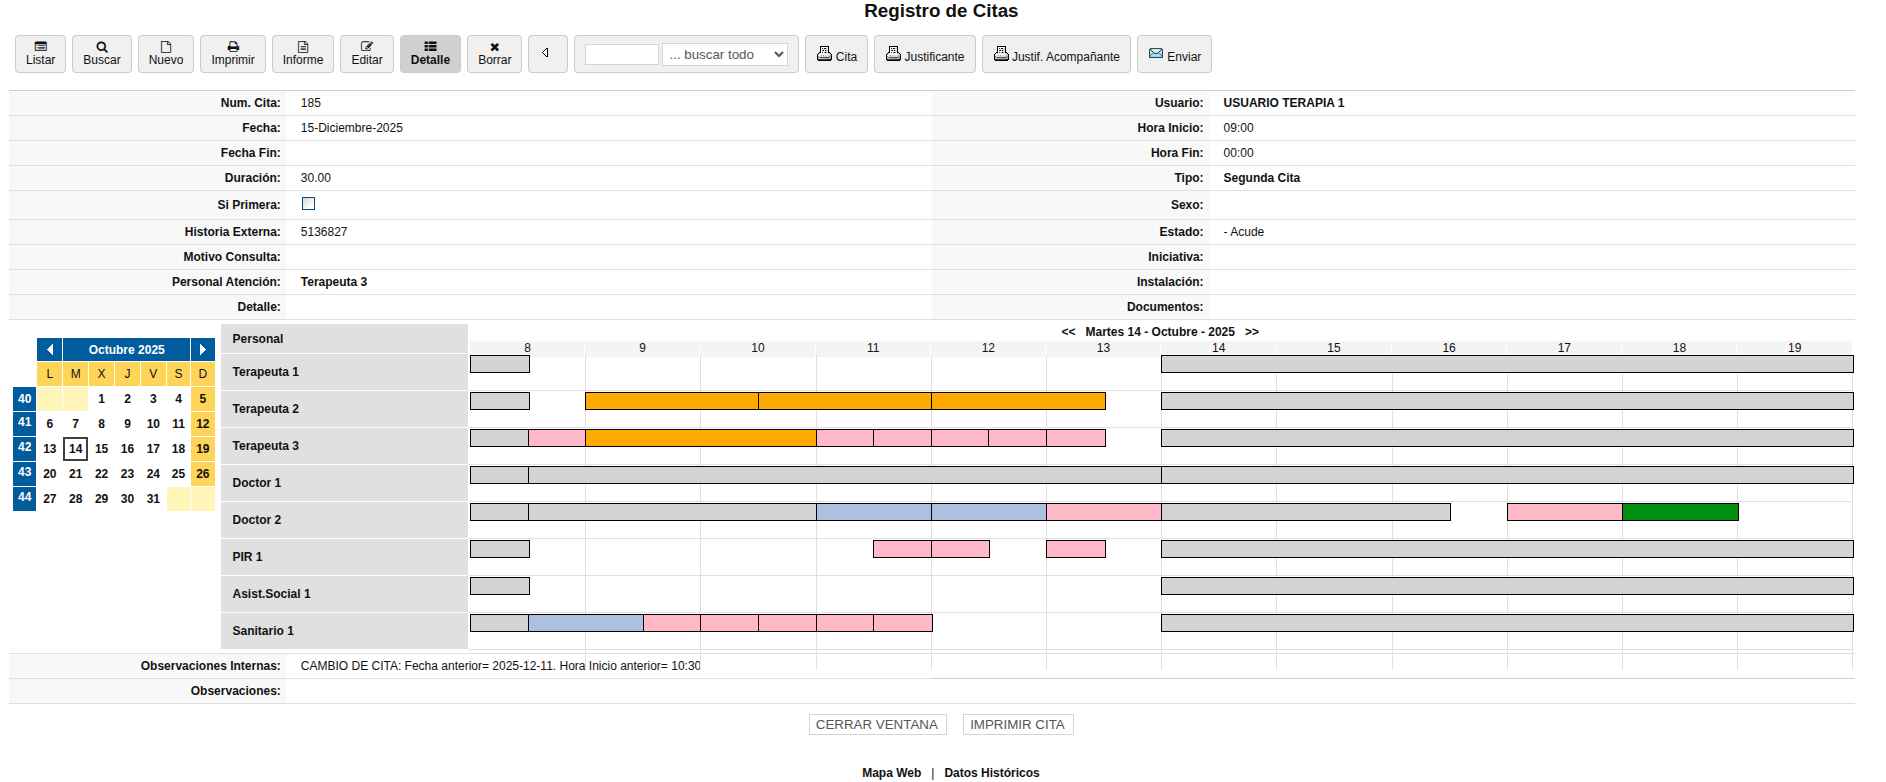The width and height of the screenshot is (1886, 782).
Task: Switch to the Detalle view
Action: [430, 54]
